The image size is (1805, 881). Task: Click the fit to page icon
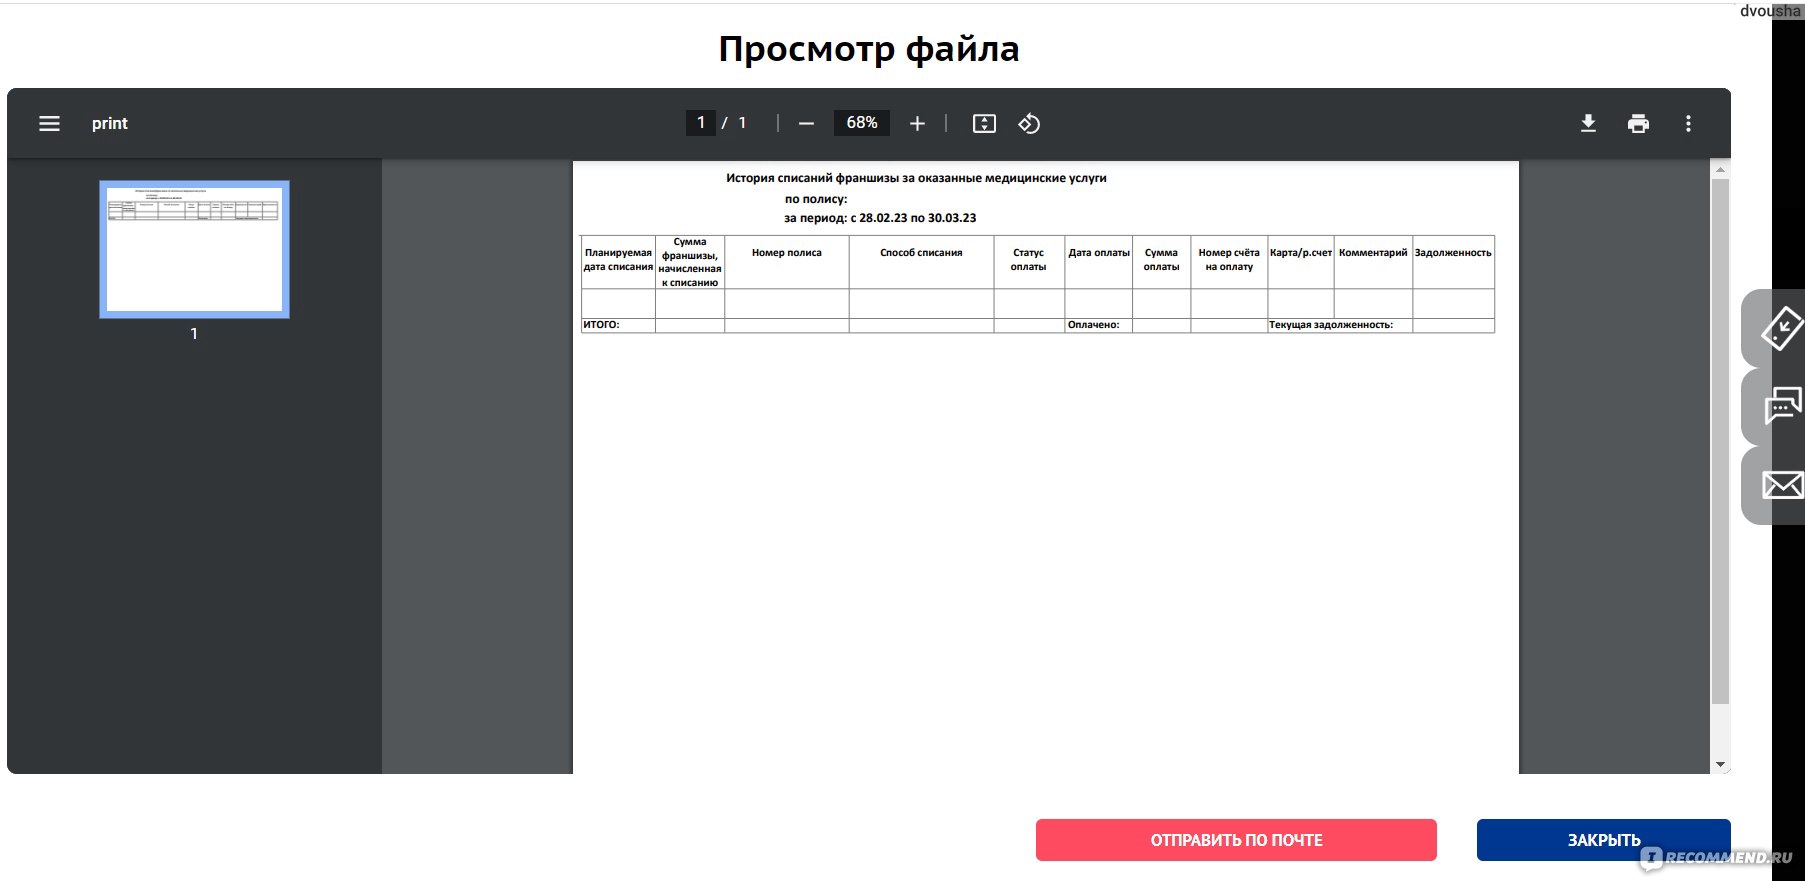[984, 123]
